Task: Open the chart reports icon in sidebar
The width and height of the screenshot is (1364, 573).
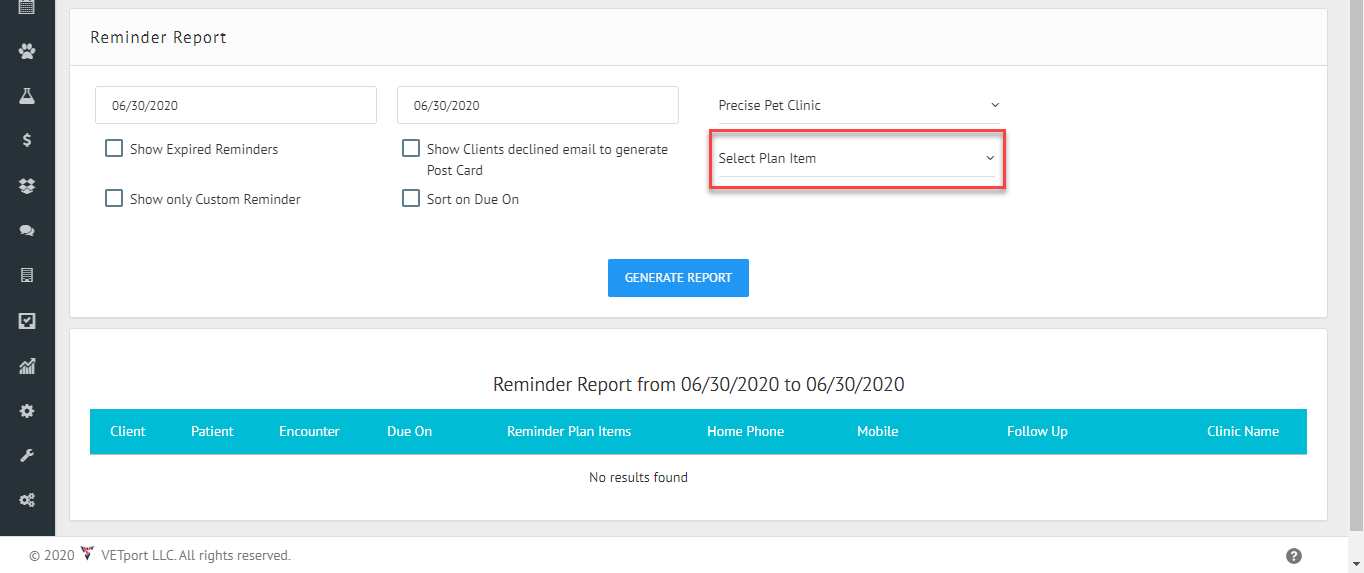Action: (27, 366)
